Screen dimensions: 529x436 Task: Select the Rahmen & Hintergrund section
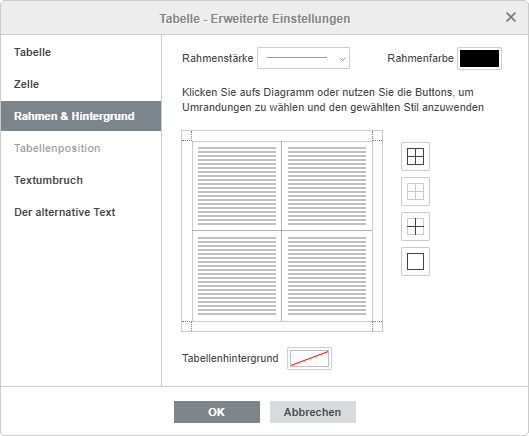point(81,116)
